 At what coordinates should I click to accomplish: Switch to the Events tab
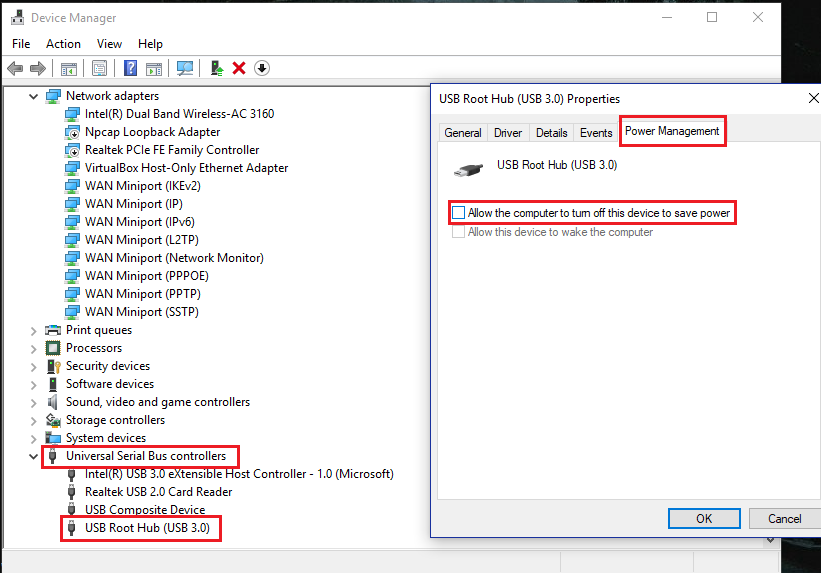[596, 133]
